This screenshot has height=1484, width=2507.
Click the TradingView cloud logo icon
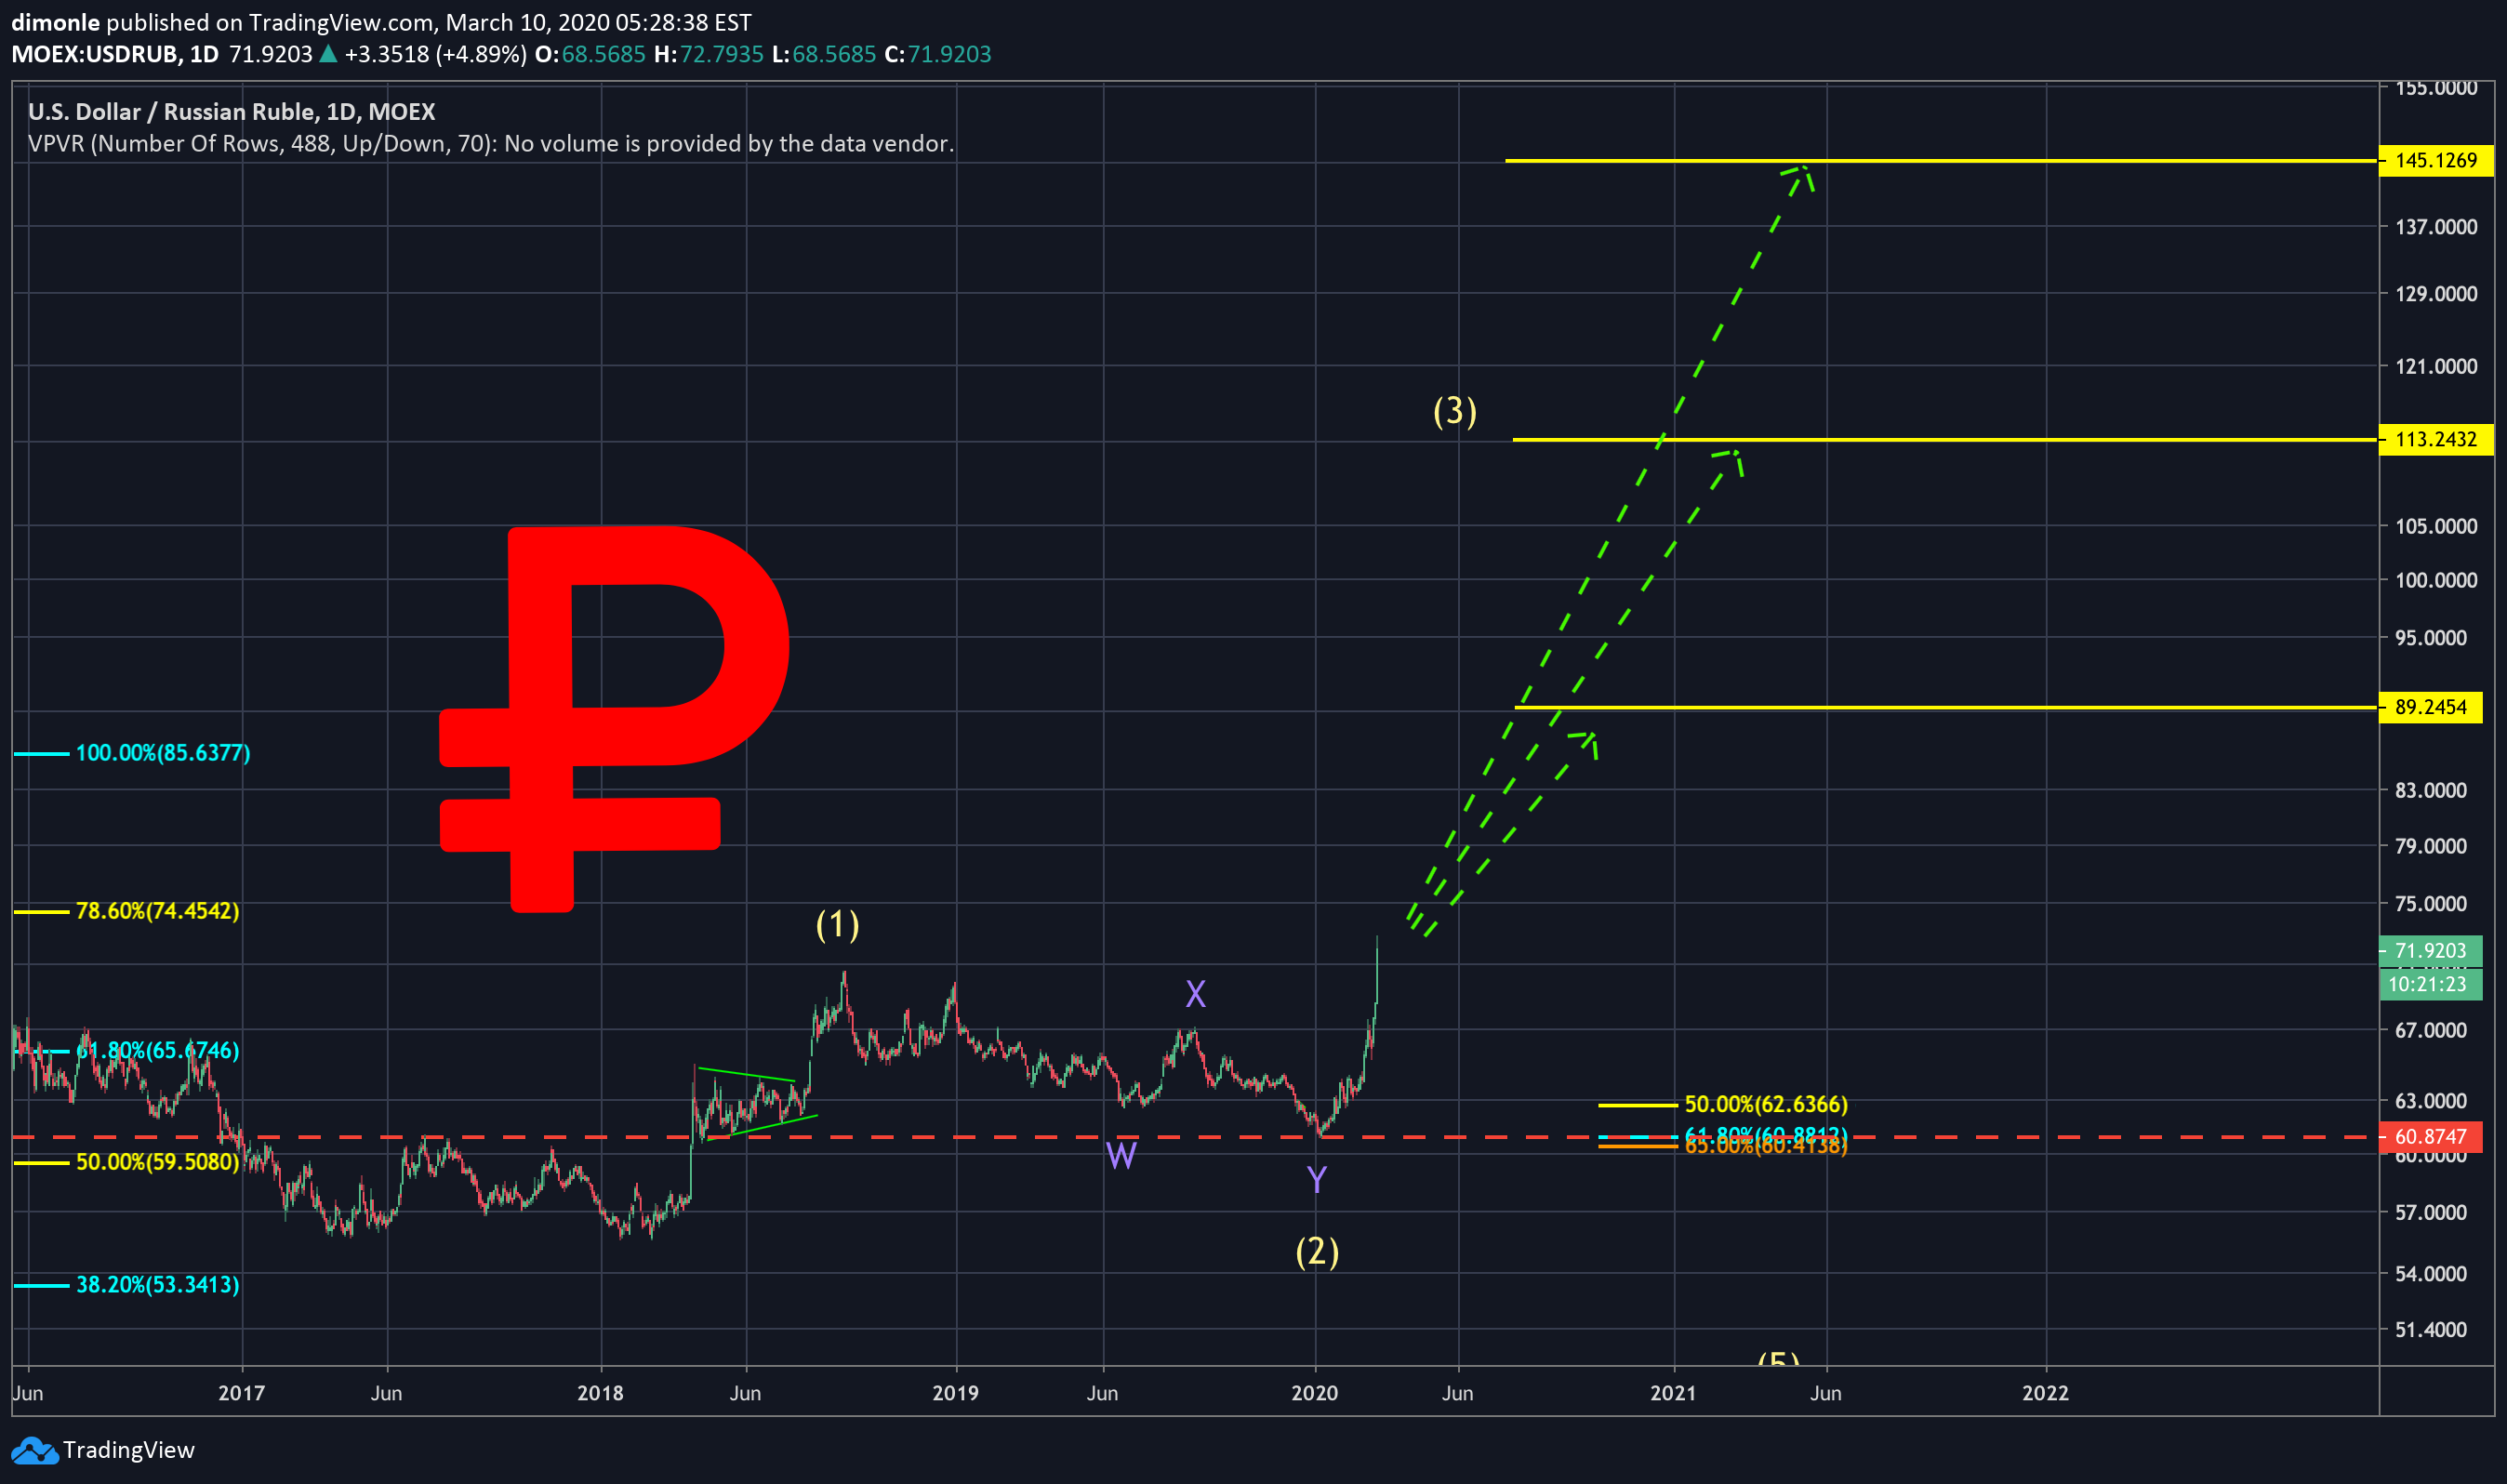(34, 1450)
